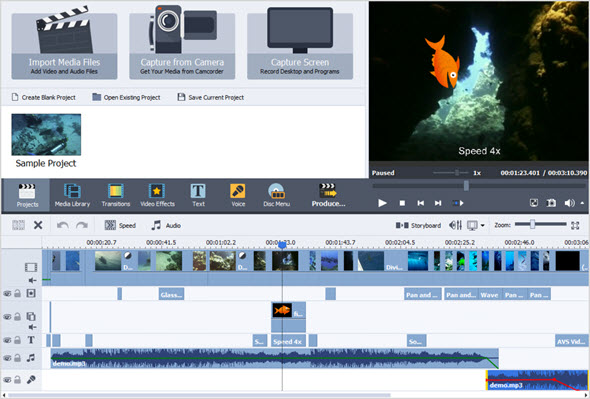Lock the video overlay track
This screenshot has width=590, height=399.
pyautogui.click(x=17, y=316)
